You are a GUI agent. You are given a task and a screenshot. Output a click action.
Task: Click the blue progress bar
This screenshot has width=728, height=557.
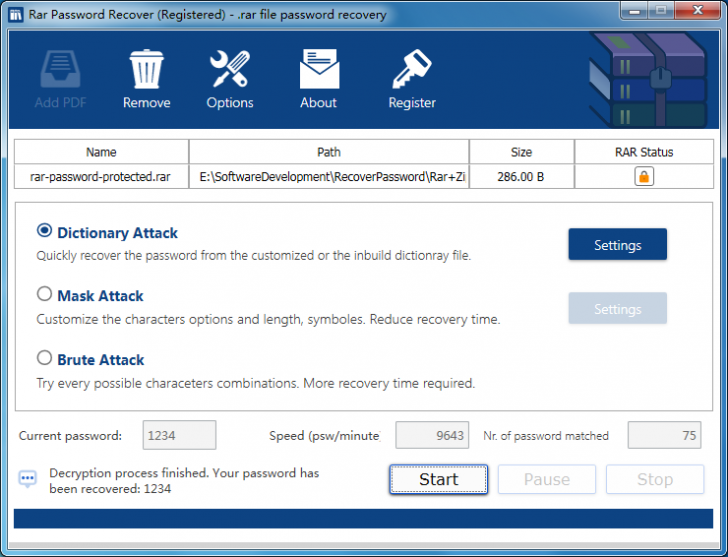click(364, 518)
